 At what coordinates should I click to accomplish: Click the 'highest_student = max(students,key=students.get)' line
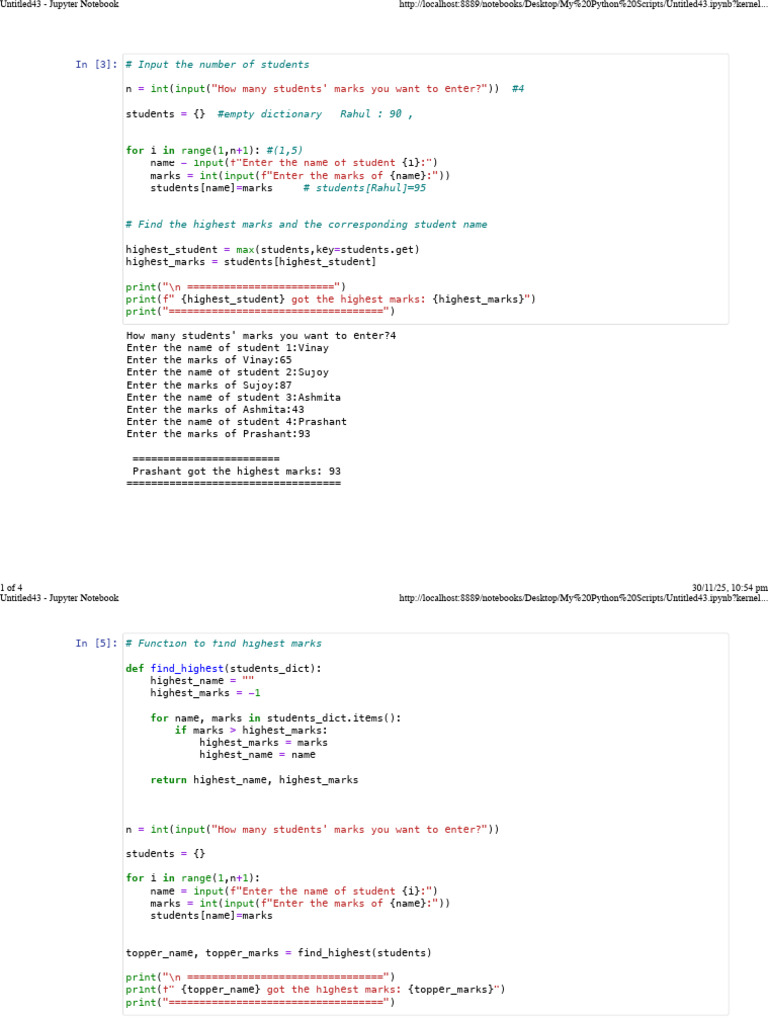tap(272, 249)
